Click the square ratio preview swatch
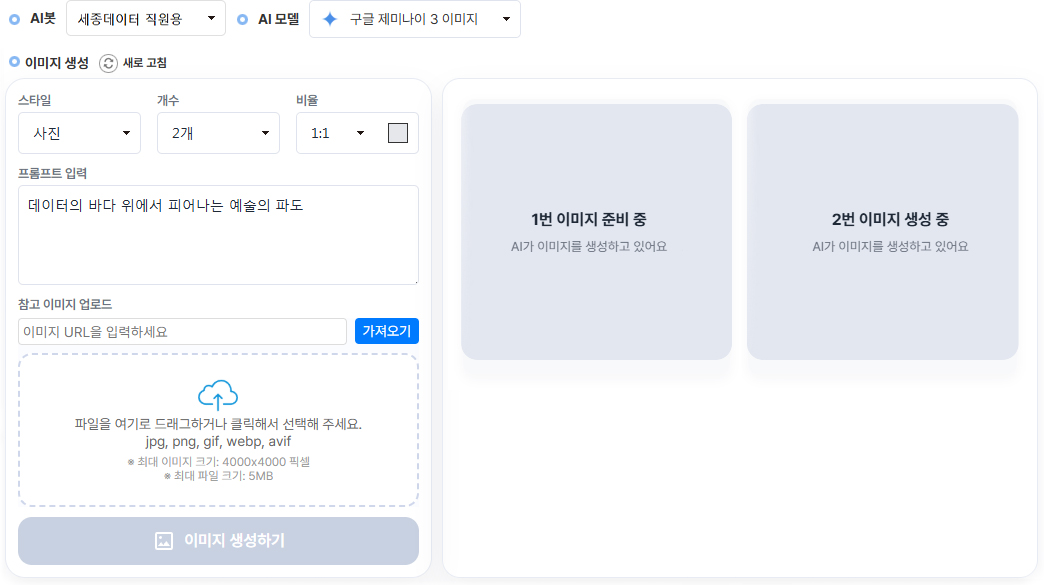1044x585 pixels. [x=398, y=133]
